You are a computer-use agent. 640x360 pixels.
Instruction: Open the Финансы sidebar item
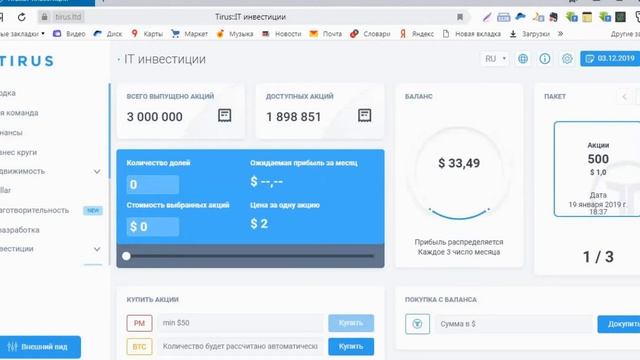[11, 133]
